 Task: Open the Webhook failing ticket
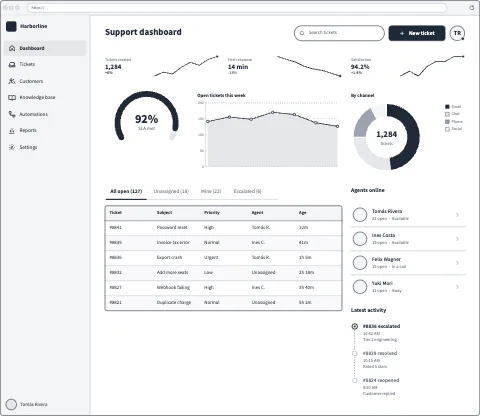[223, 288]
